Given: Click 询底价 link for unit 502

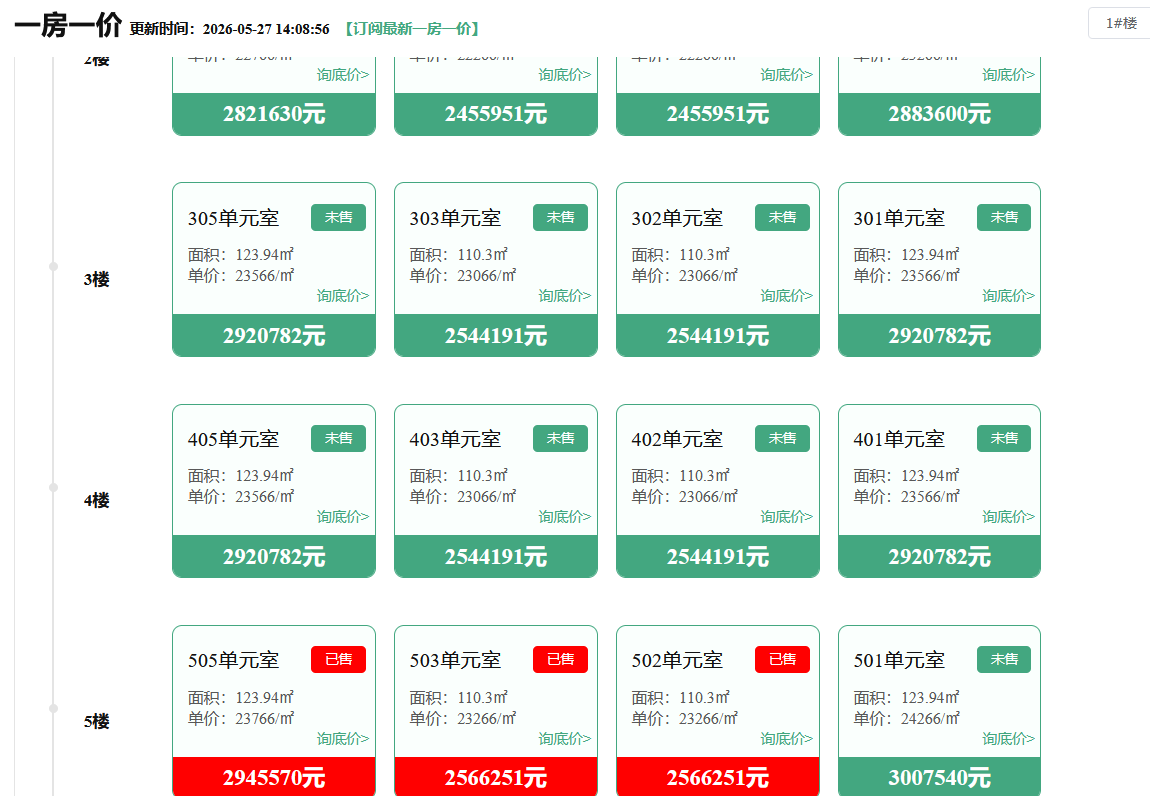Looking at the screenshot, I should 786,738.
